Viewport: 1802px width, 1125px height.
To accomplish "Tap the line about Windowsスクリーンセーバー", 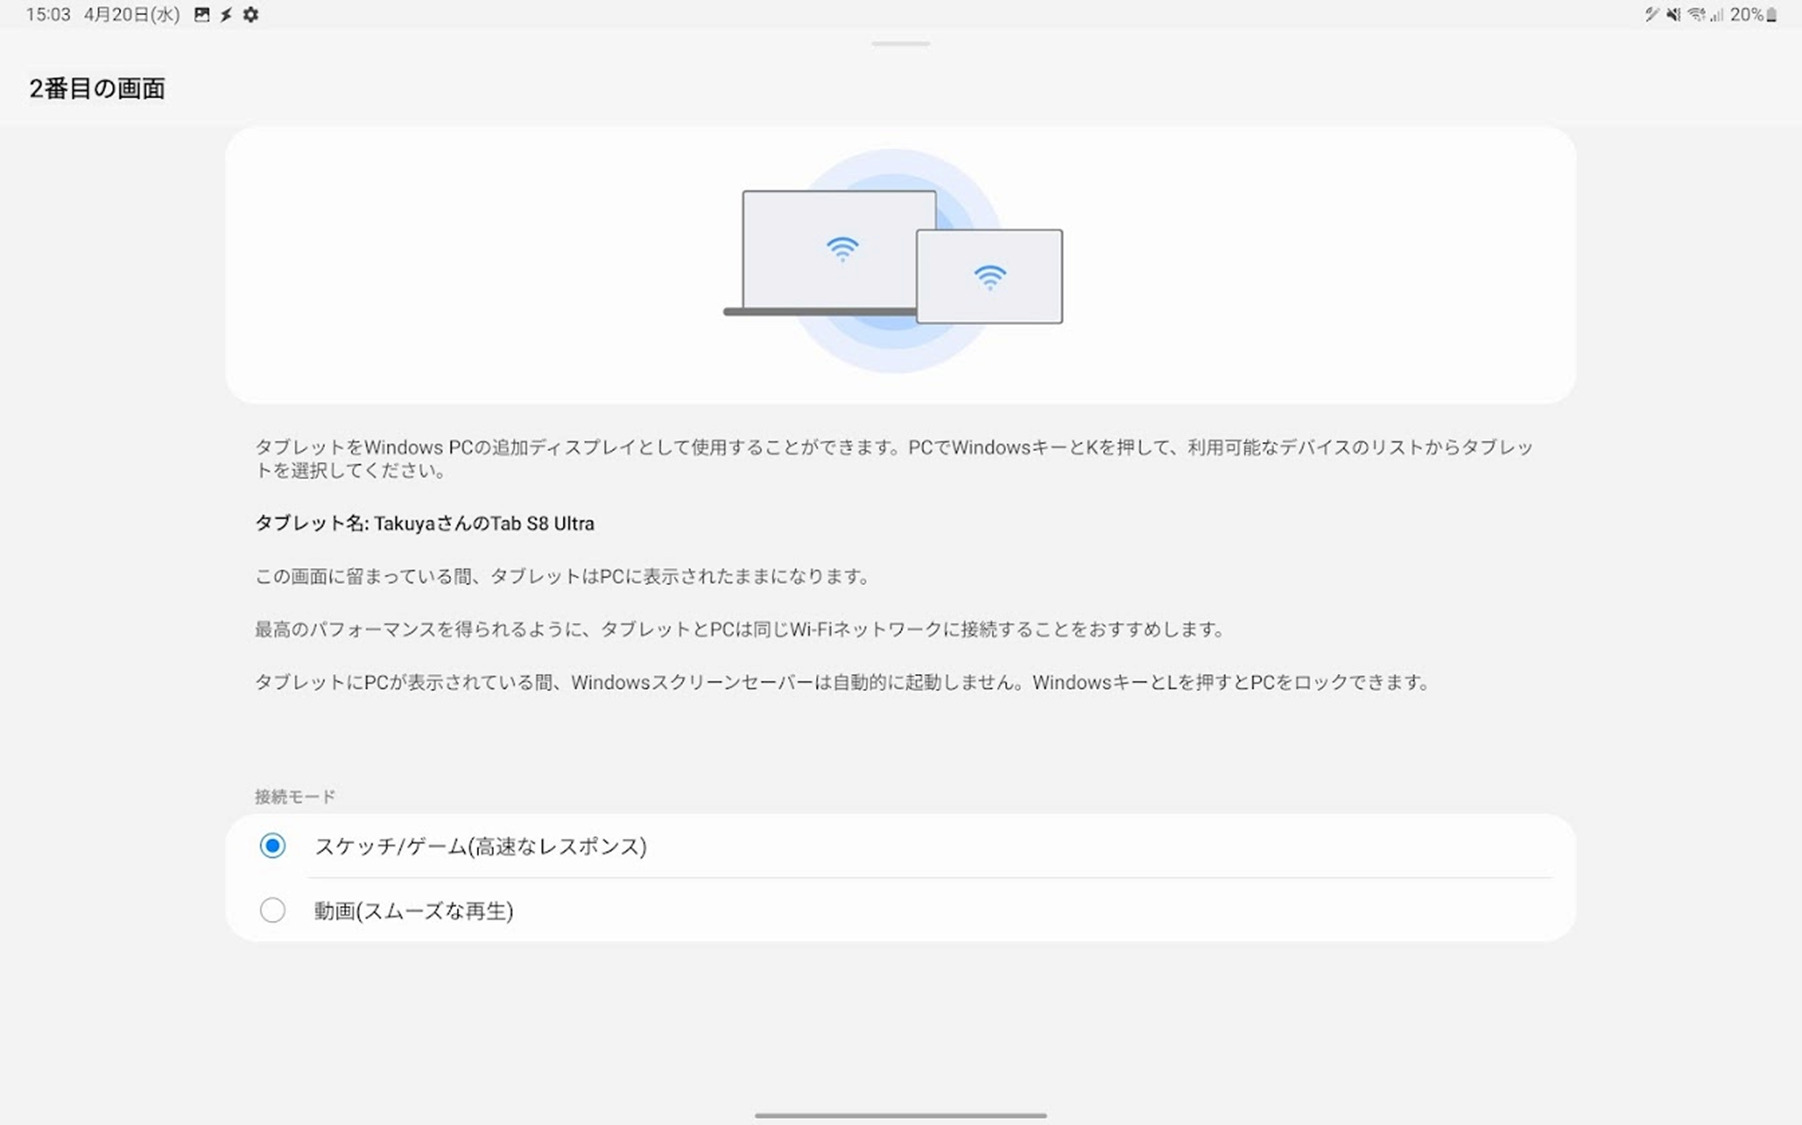I will pyautogui.click(x=844, y=683).
